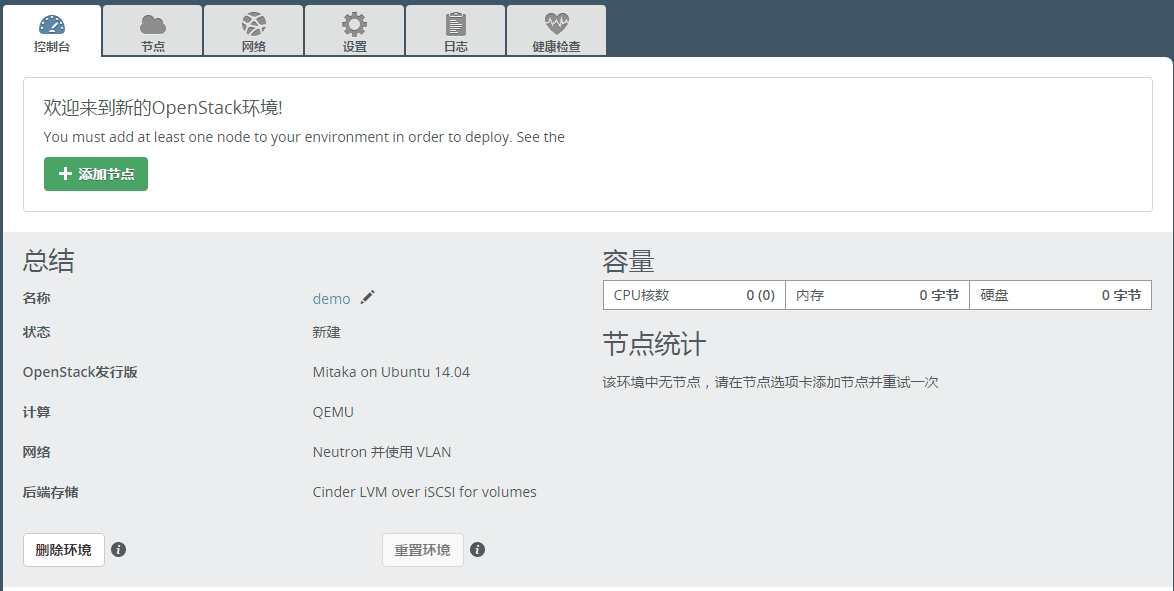Image resolution: width=1174 pixels, height=591 pixels.
Task: Click the 内存 memory capacity cell
Action: (877, 295)
